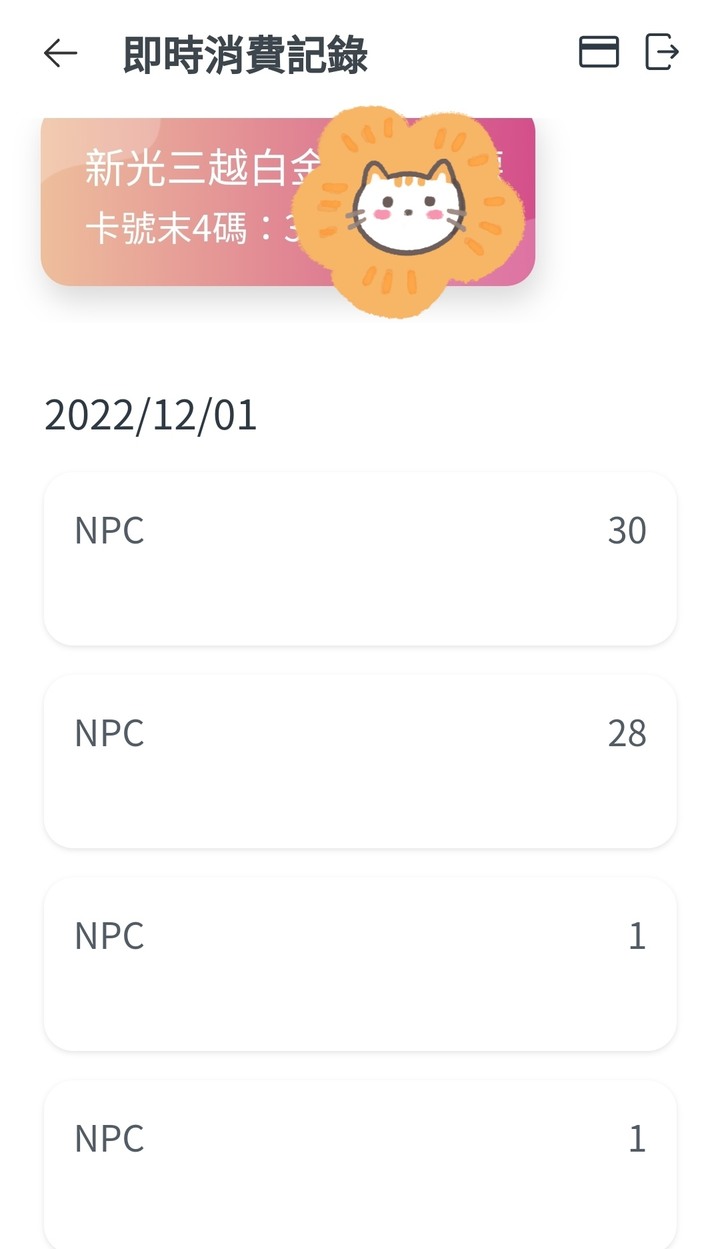The image size is (720, 1249).
Task: Select the 2022/12/01 date header
Action: 151,415
